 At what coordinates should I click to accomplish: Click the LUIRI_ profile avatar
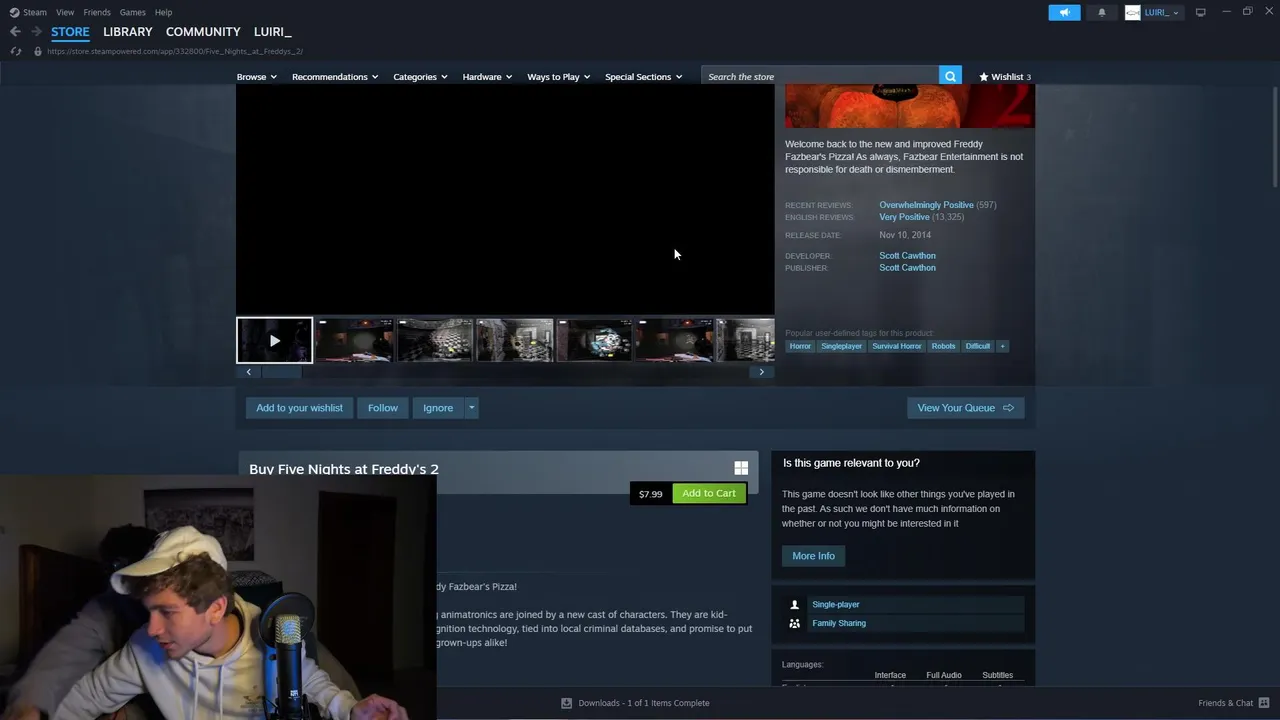point(1132,12)
